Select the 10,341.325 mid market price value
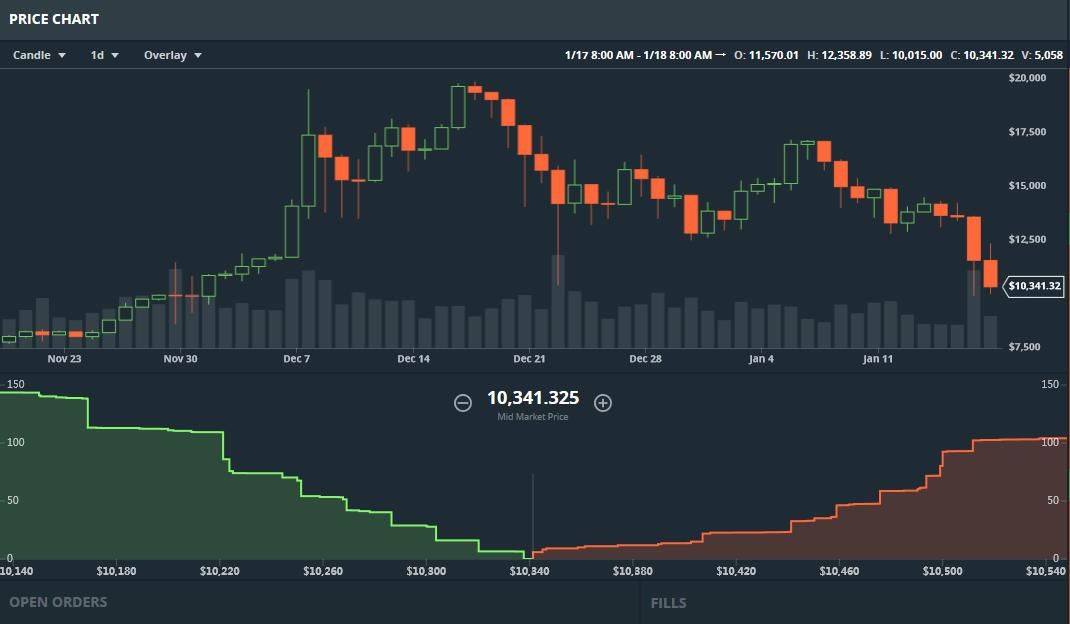This screenshot has width=1070, height=624. (532, 398)
